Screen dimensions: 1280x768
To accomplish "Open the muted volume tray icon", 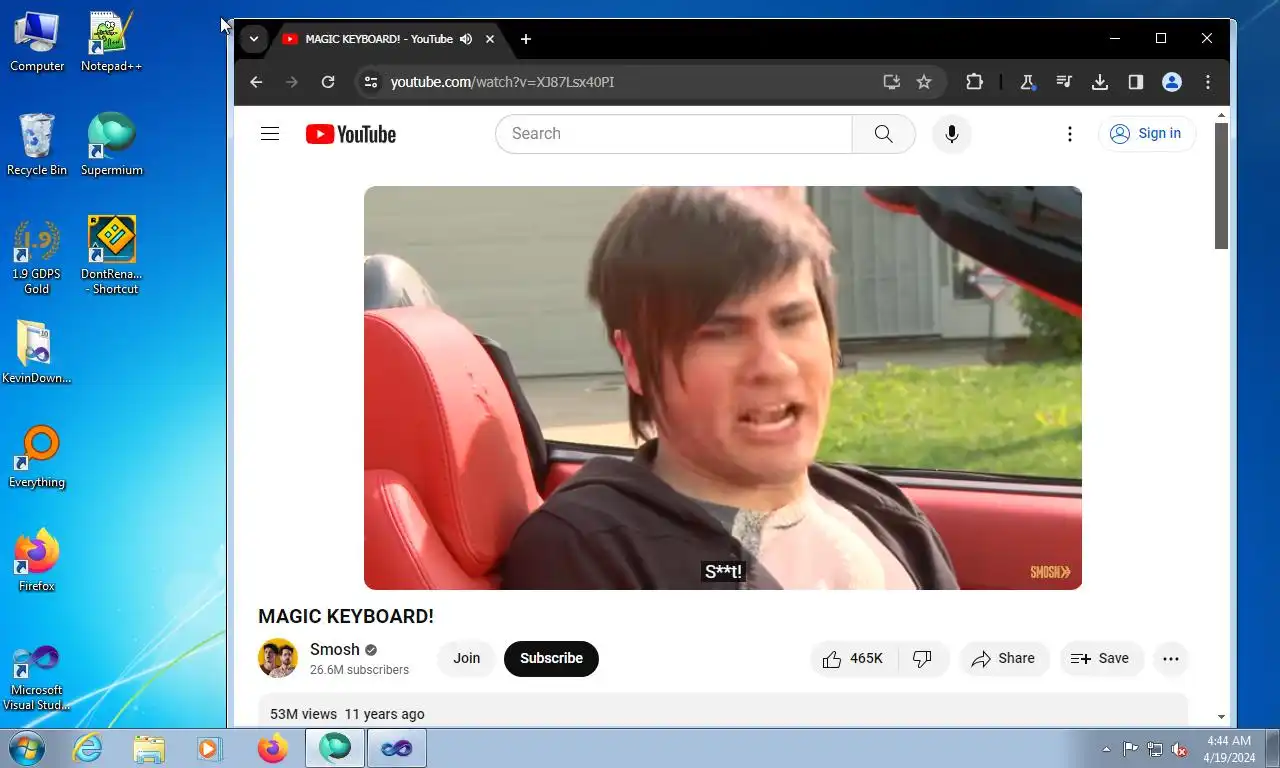I will coord(1179,749).
